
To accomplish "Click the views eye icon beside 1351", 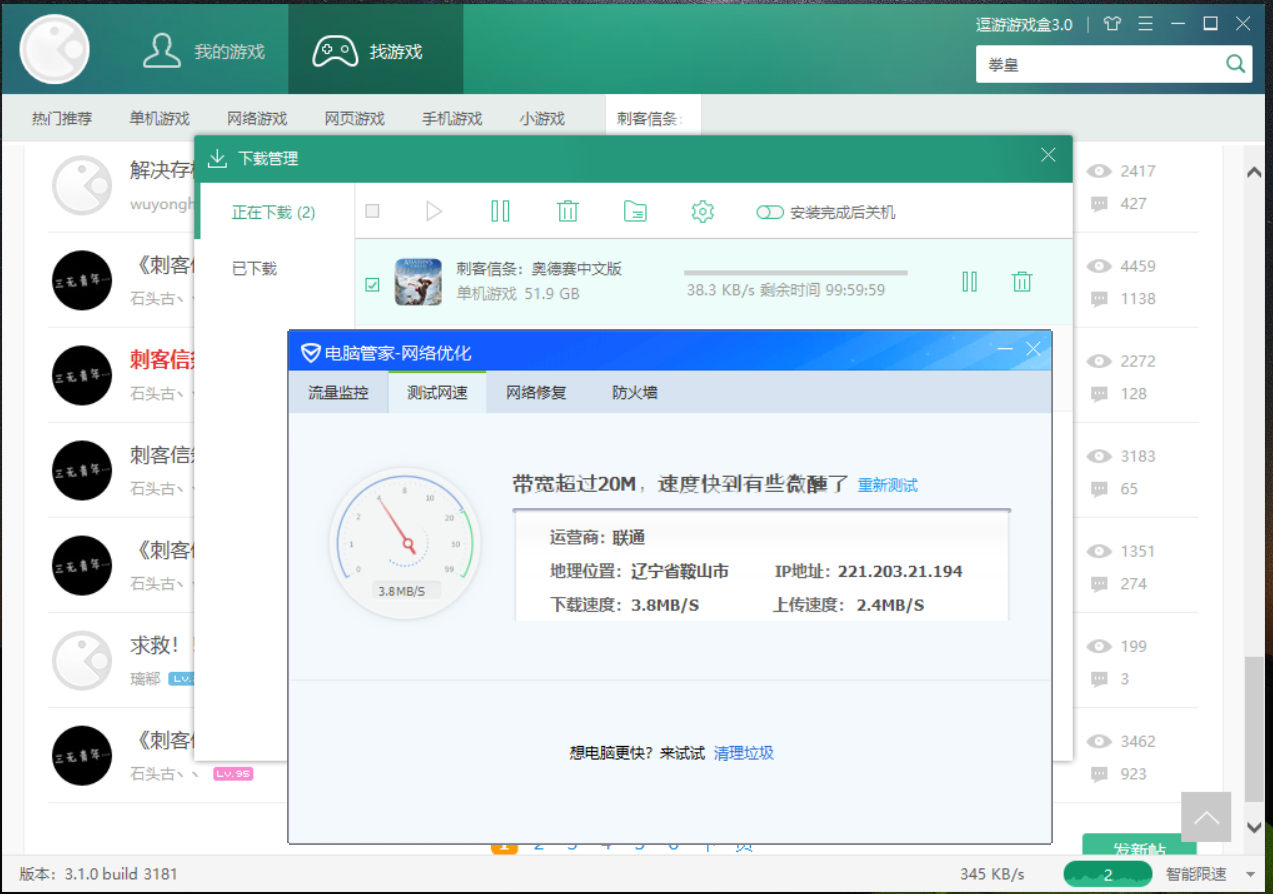I will 1100,551.
